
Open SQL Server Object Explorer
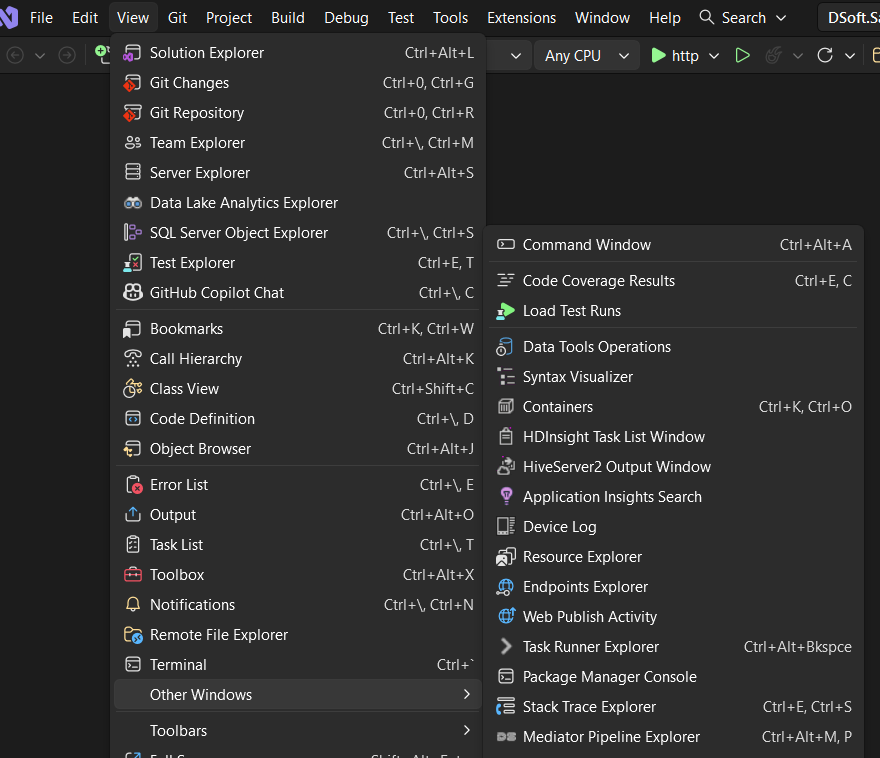[x=297, y=233]
